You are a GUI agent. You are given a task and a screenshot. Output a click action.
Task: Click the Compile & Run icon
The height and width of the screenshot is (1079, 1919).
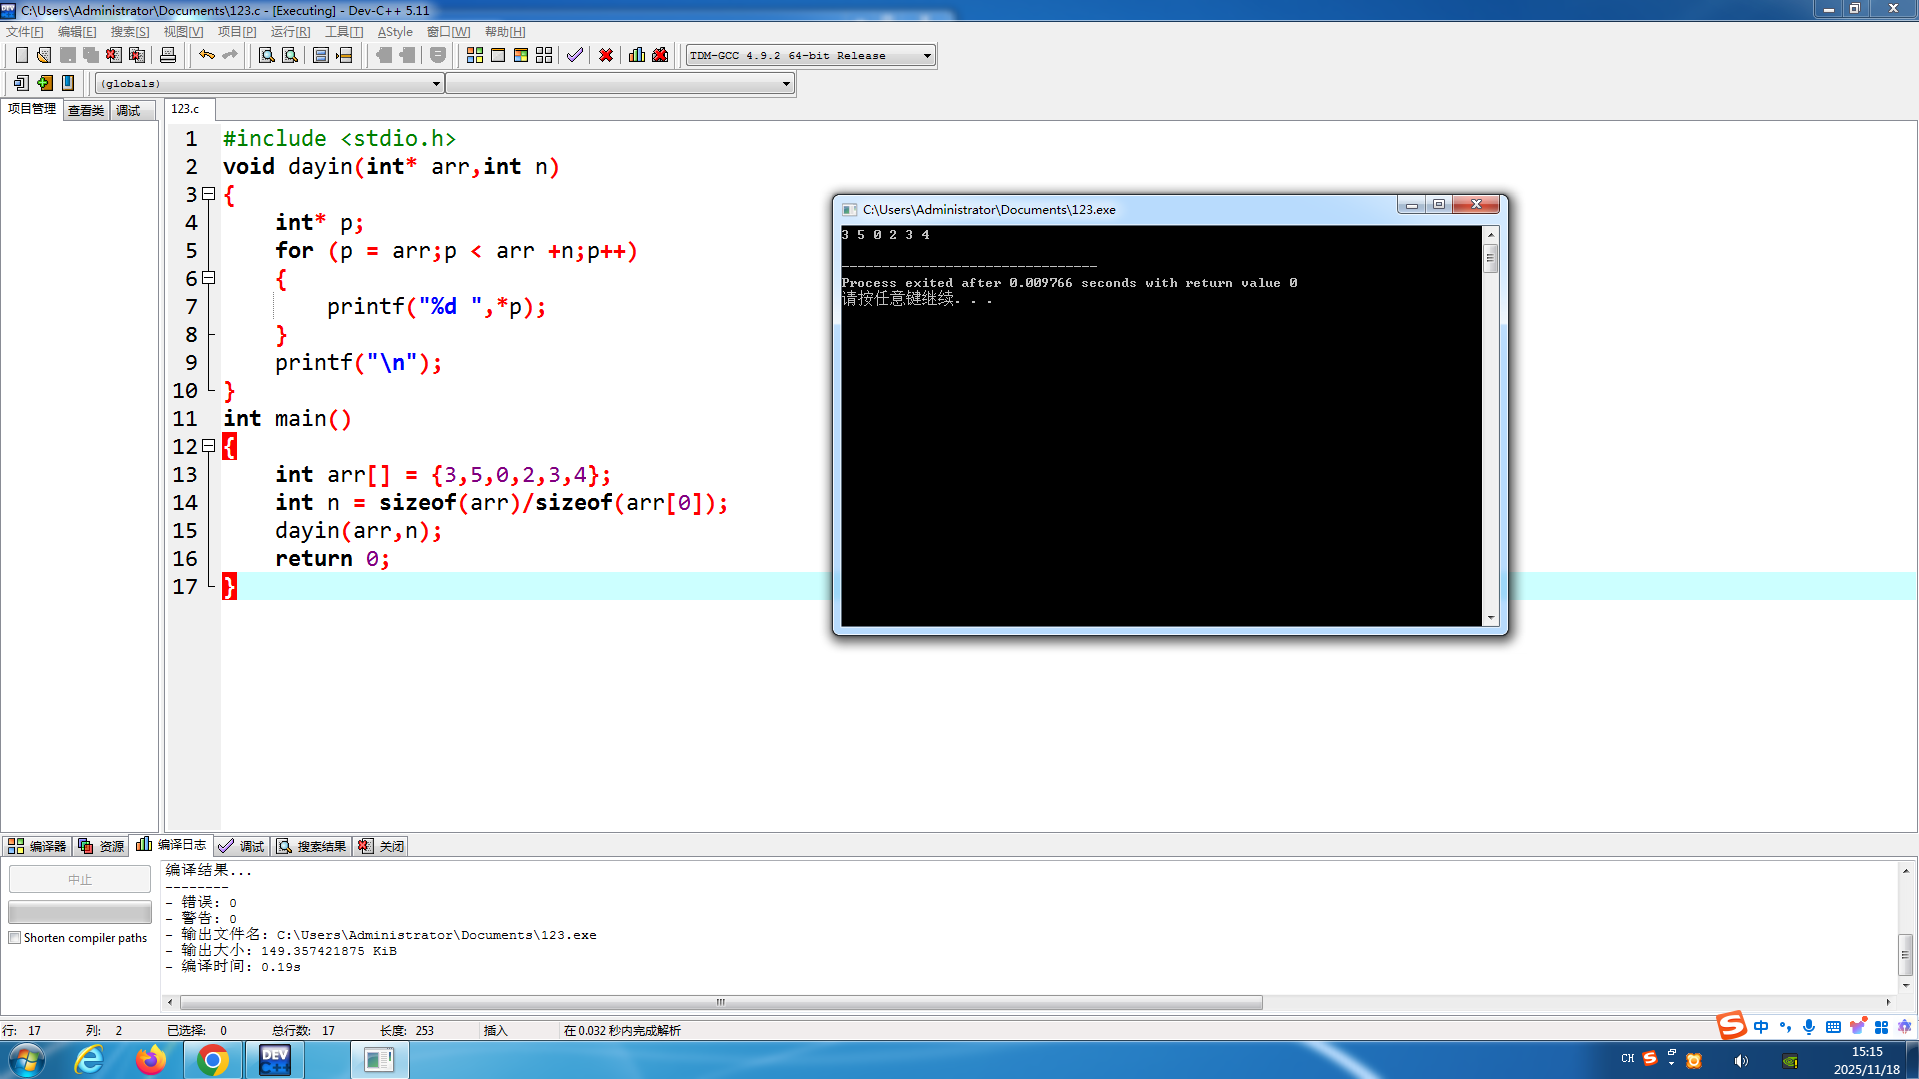521,55
